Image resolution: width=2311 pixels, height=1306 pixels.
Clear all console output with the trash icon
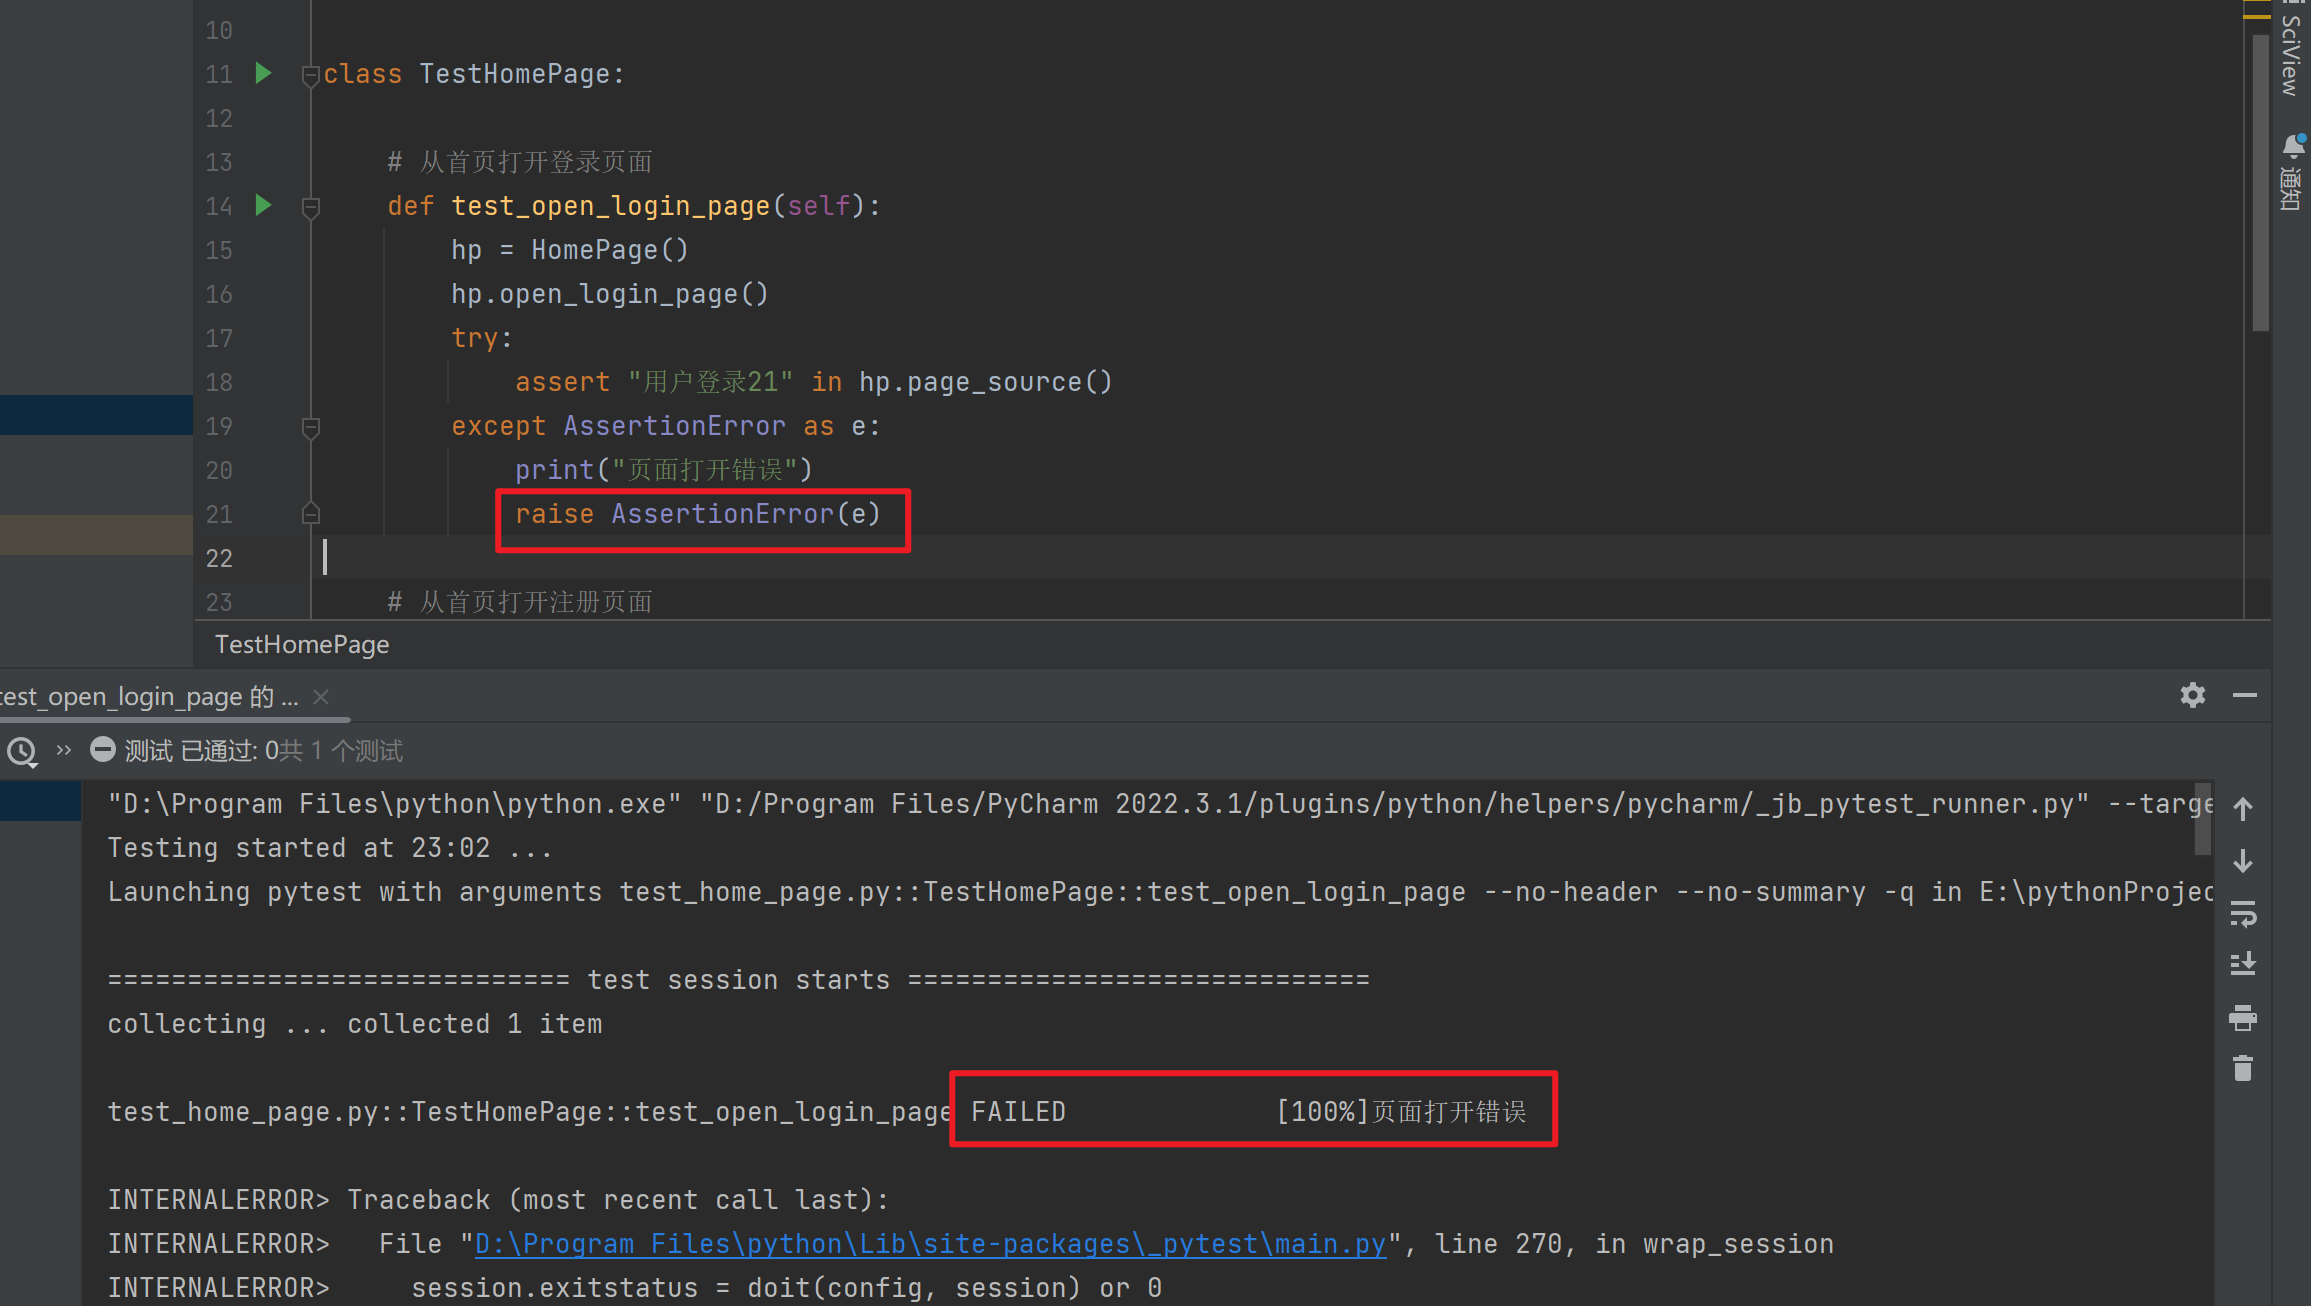tap(2243, 1068)
